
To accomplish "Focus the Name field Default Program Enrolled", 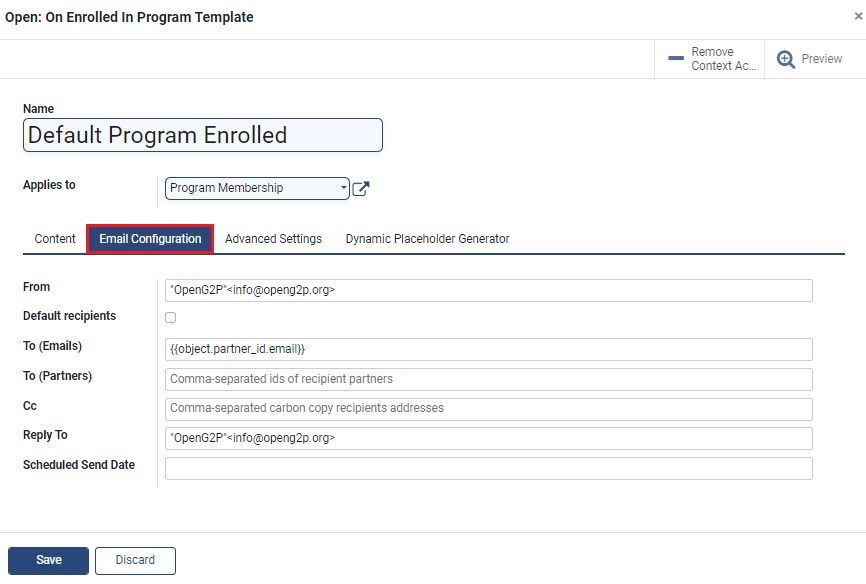I will [203, 135].
